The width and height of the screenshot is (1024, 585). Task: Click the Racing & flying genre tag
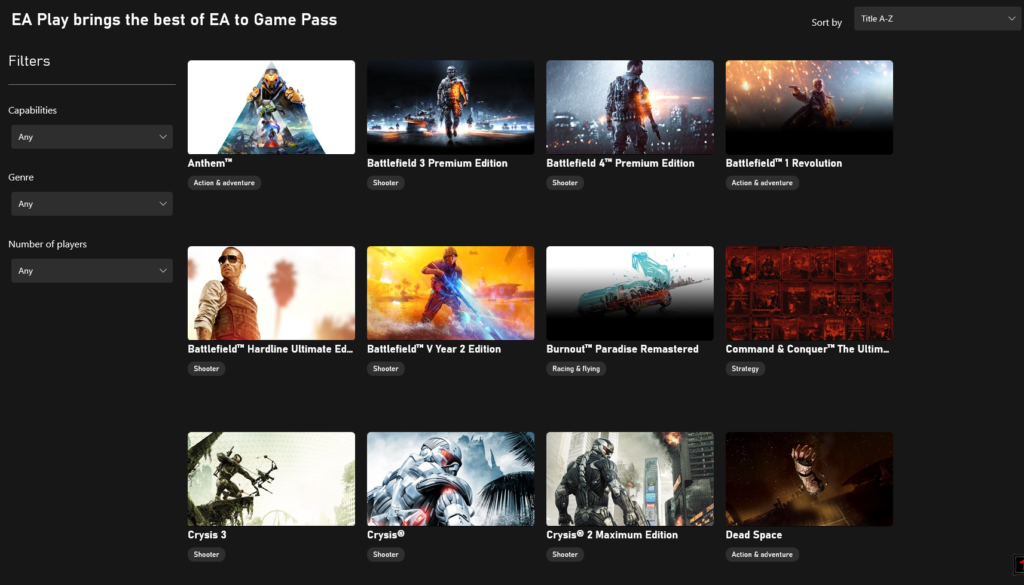pos(577,369)
